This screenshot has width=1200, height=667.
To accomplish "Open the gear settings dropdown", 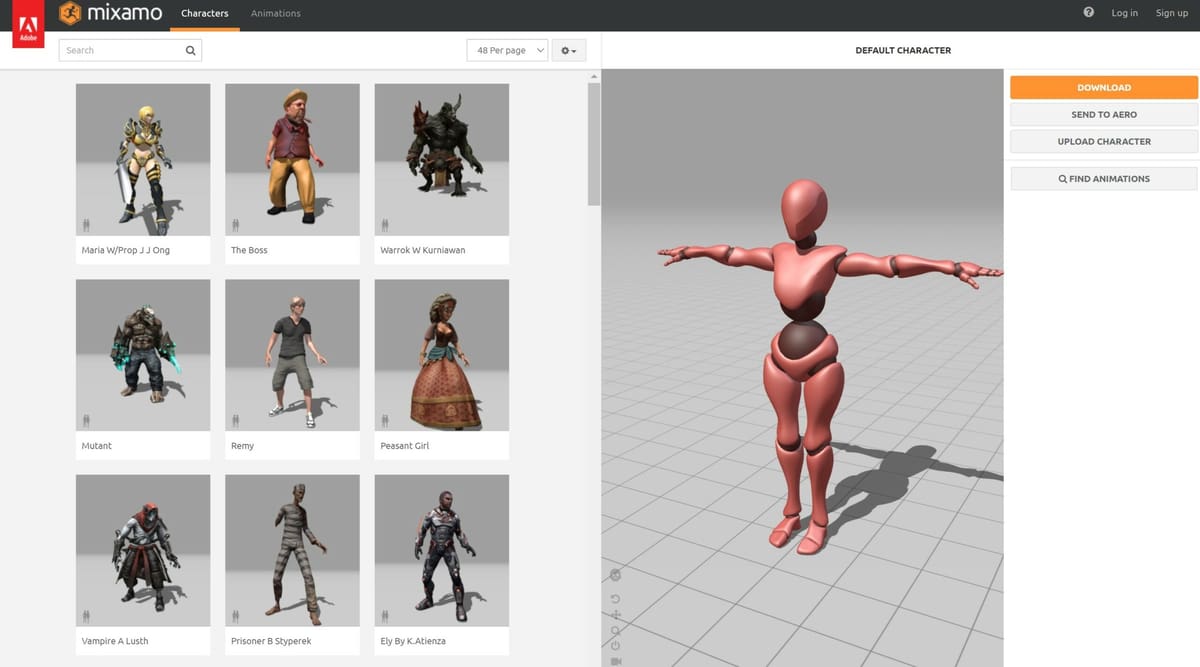I will (569, 50).
